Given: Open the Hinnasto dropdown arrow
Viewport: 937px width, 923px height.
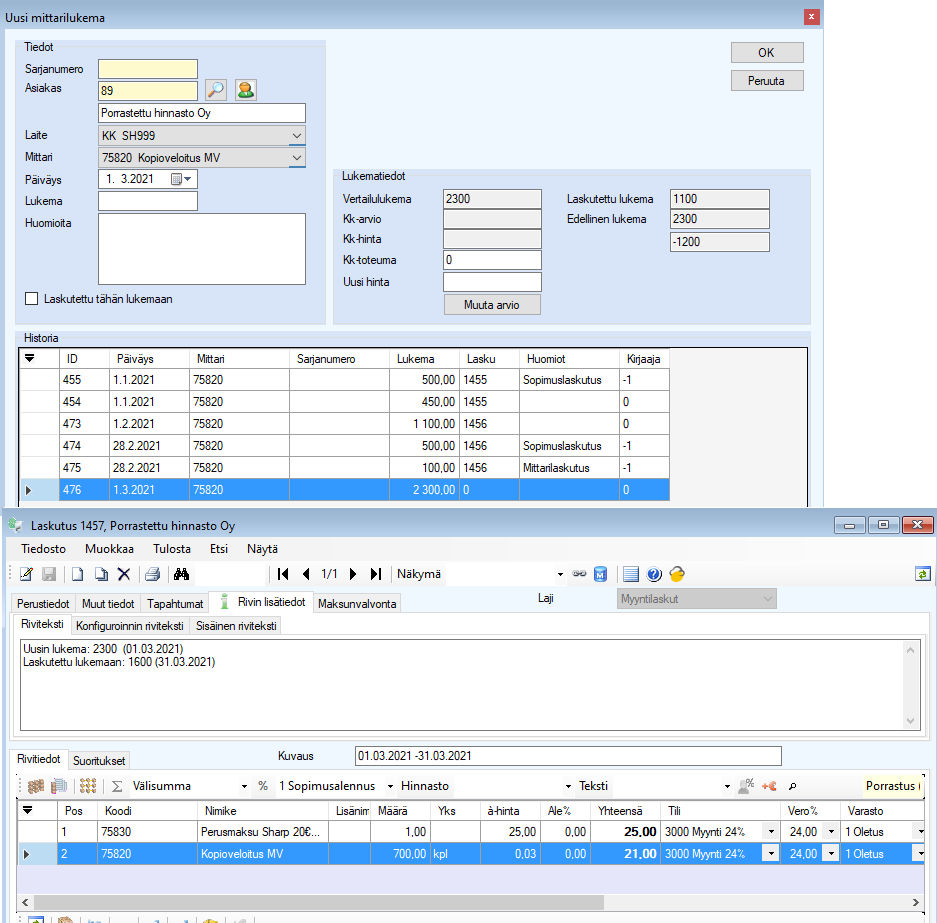Looking at the screenshot, I should [568, 787].
